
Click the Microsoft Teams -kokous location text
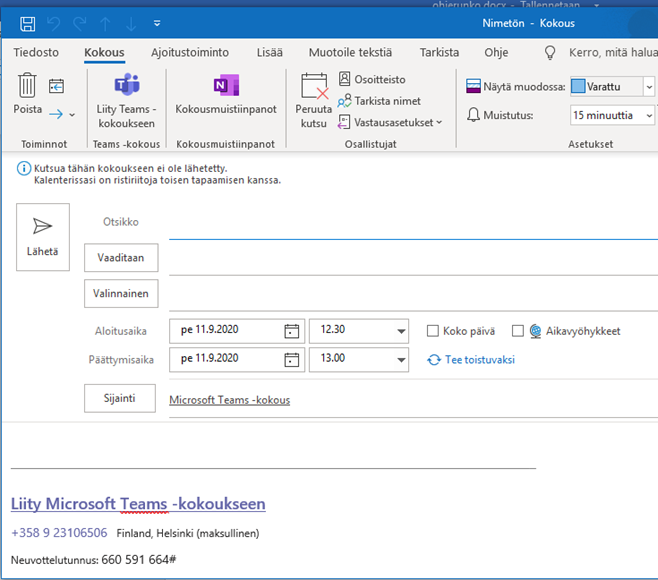[230, 400]
